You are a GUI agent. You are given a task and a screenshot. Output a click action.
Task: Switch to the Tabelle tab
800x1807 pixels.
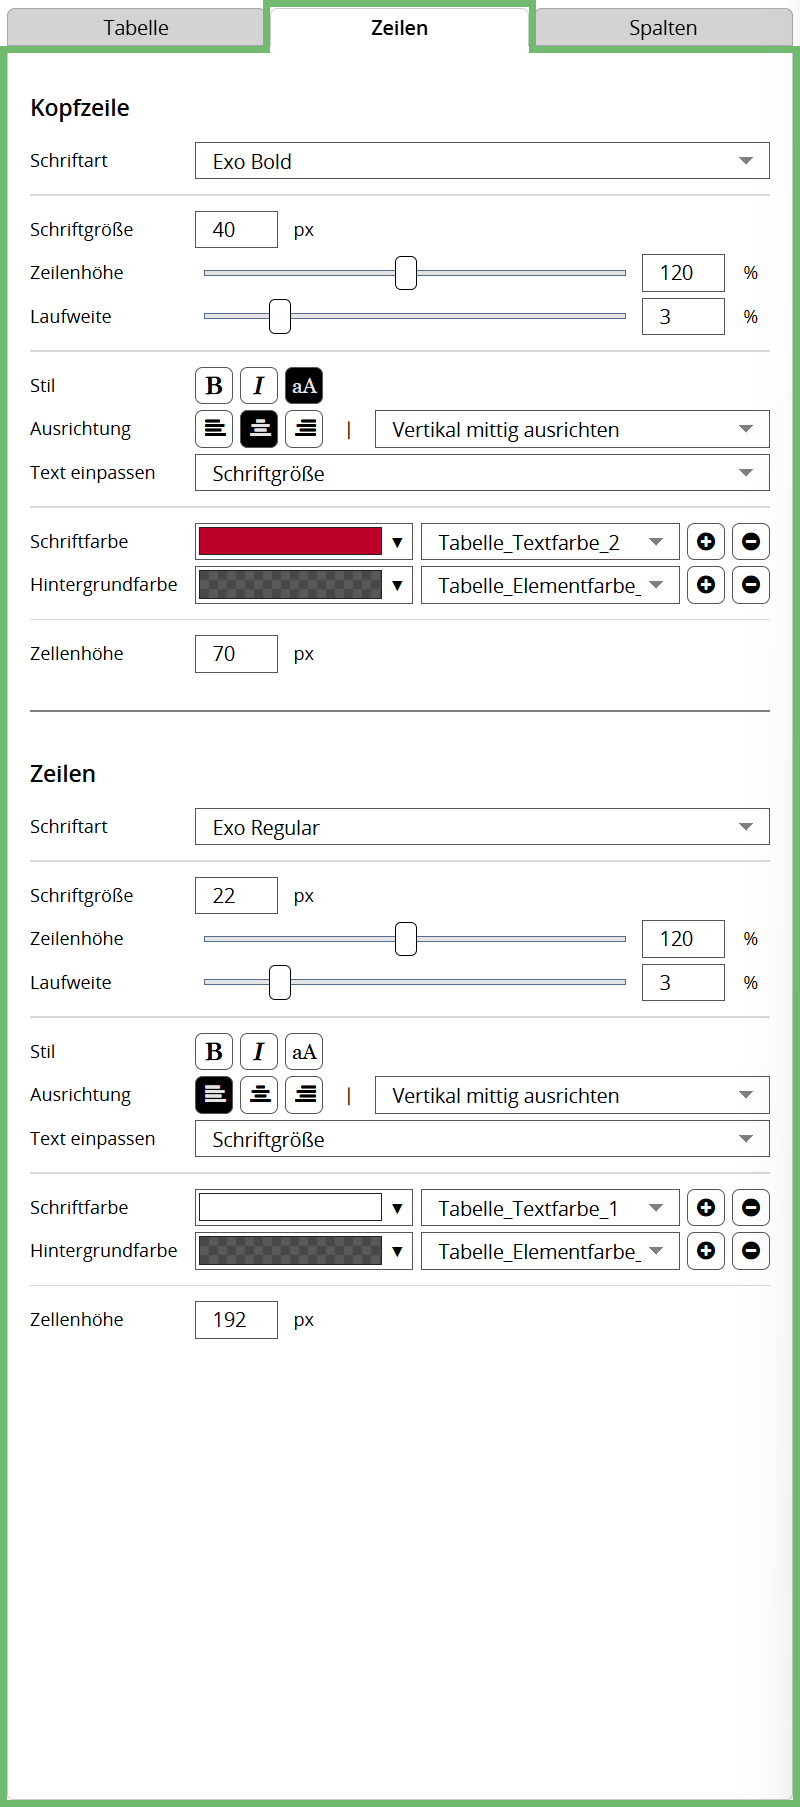click(136, 28)
